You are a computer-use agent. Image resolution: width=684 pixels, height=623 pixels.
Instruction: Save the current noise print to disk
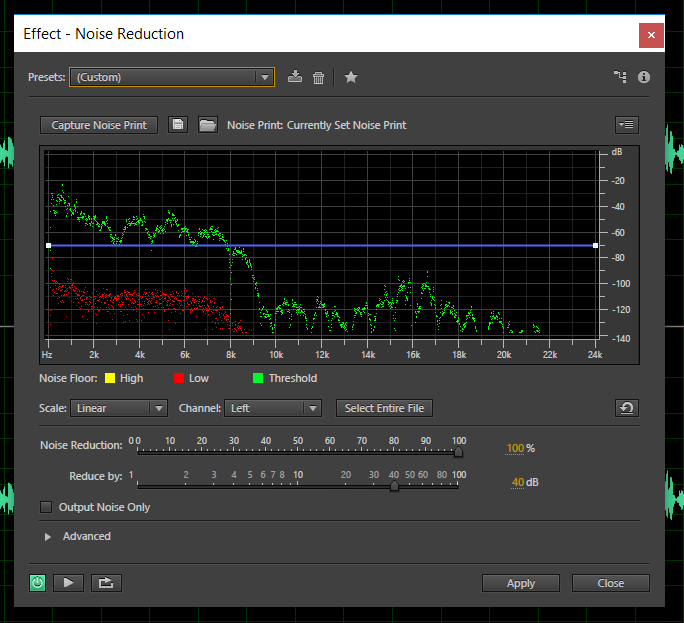point(178,125)
